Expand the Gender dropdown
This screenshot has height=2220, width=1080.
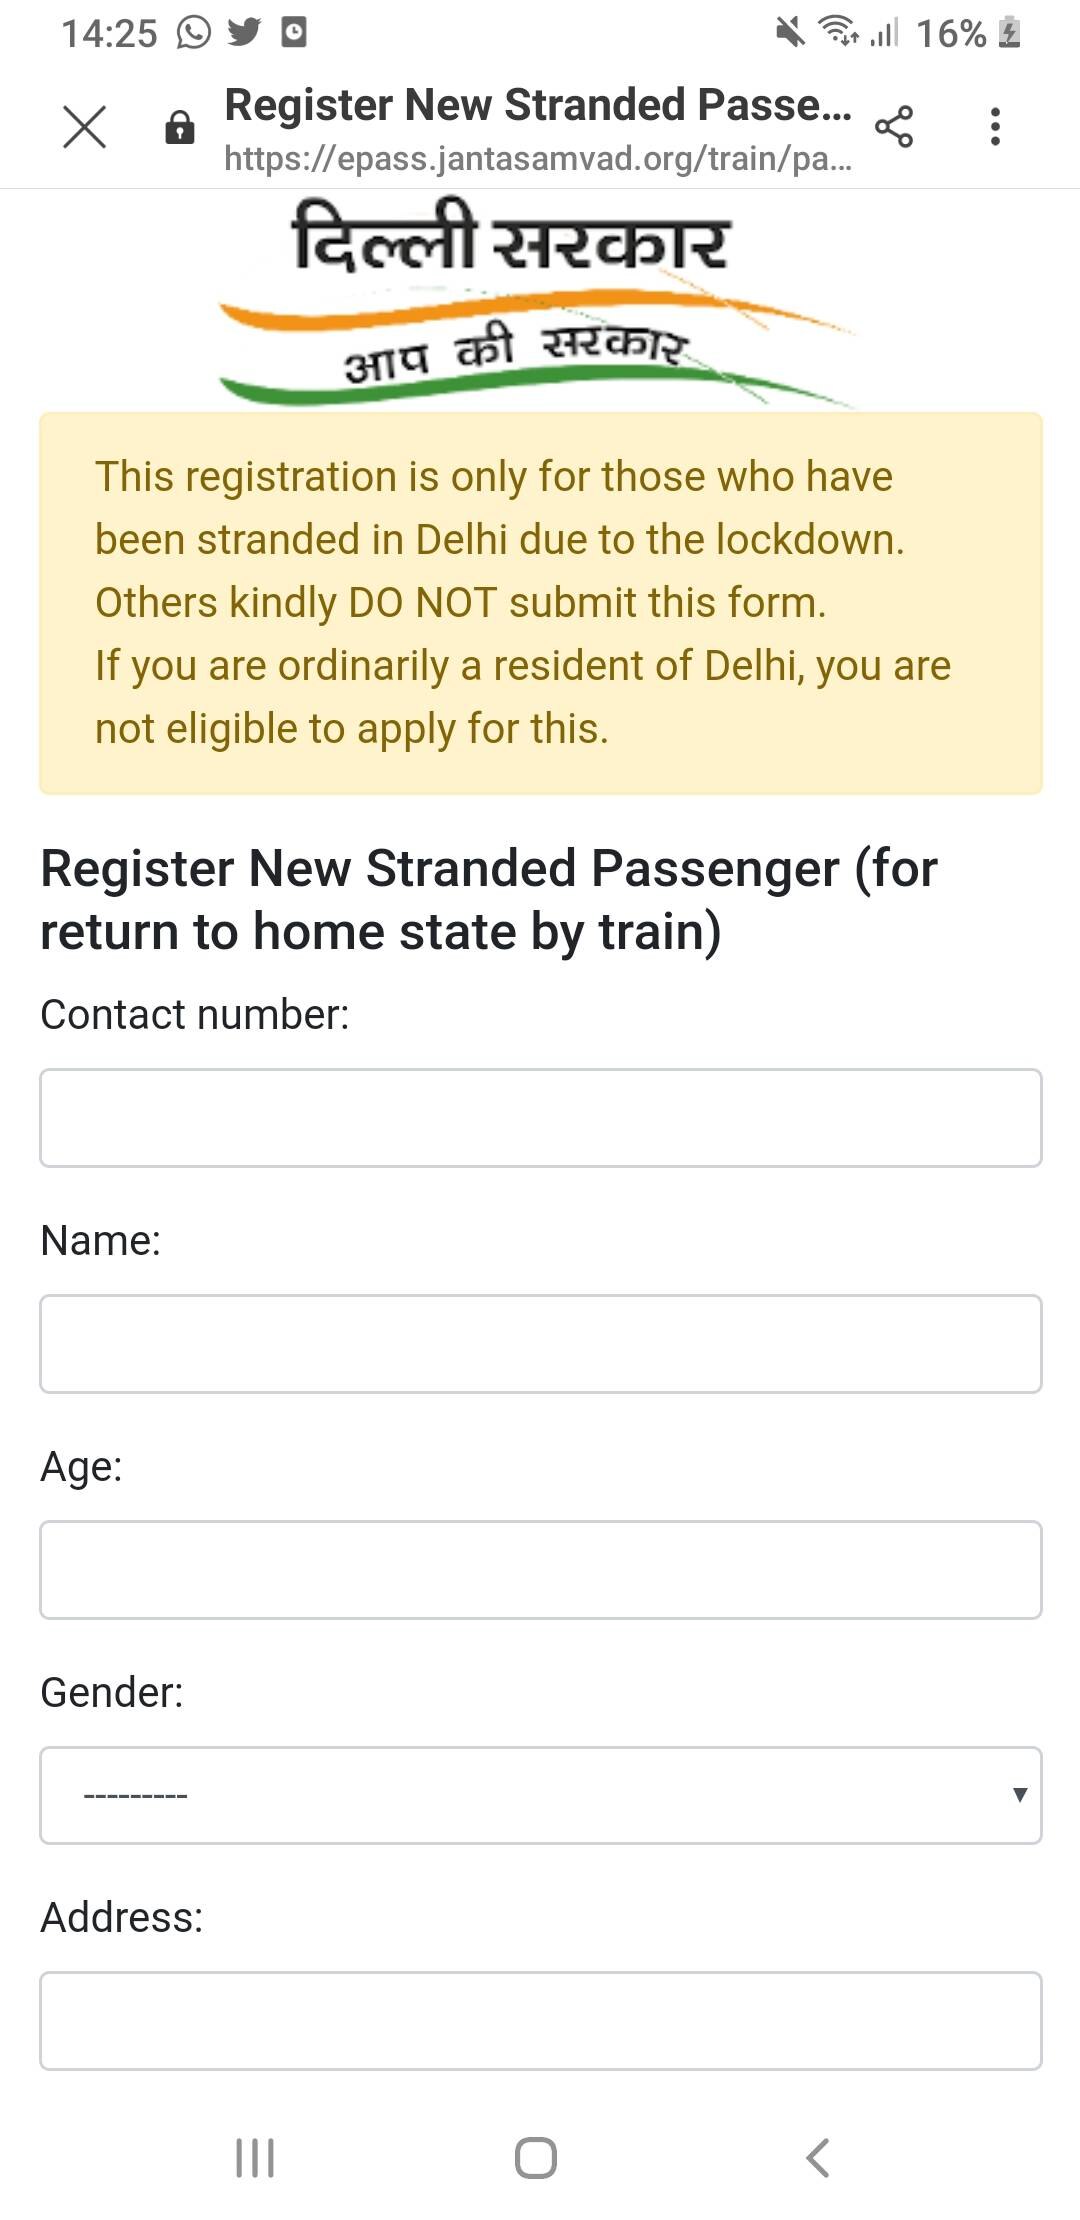pos(540,1795)
